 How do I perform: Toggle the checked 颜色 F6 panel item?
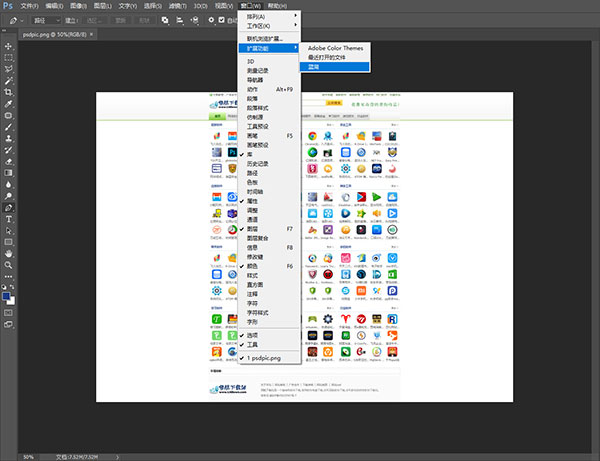point(269,266)
